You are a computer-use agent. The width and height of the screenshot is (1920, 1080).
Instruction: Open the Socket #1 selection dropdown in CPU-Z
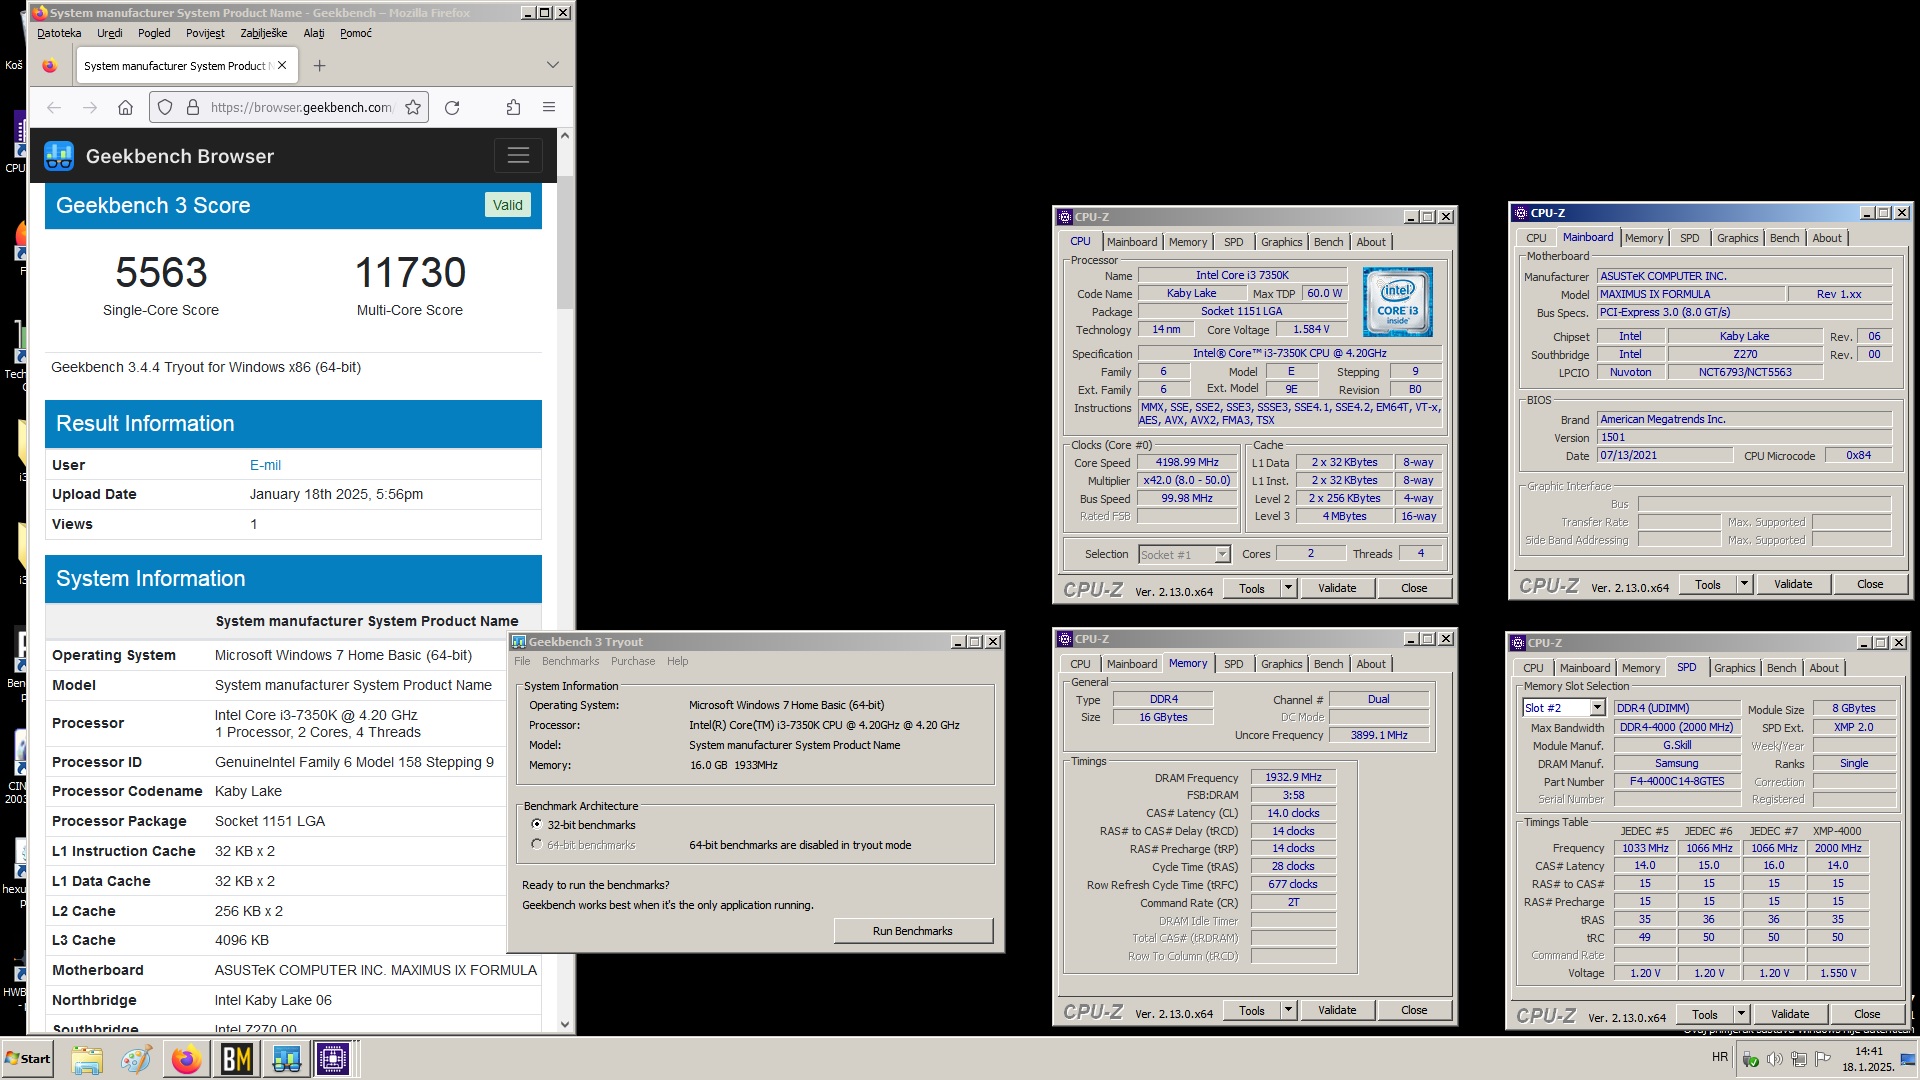1222,554
